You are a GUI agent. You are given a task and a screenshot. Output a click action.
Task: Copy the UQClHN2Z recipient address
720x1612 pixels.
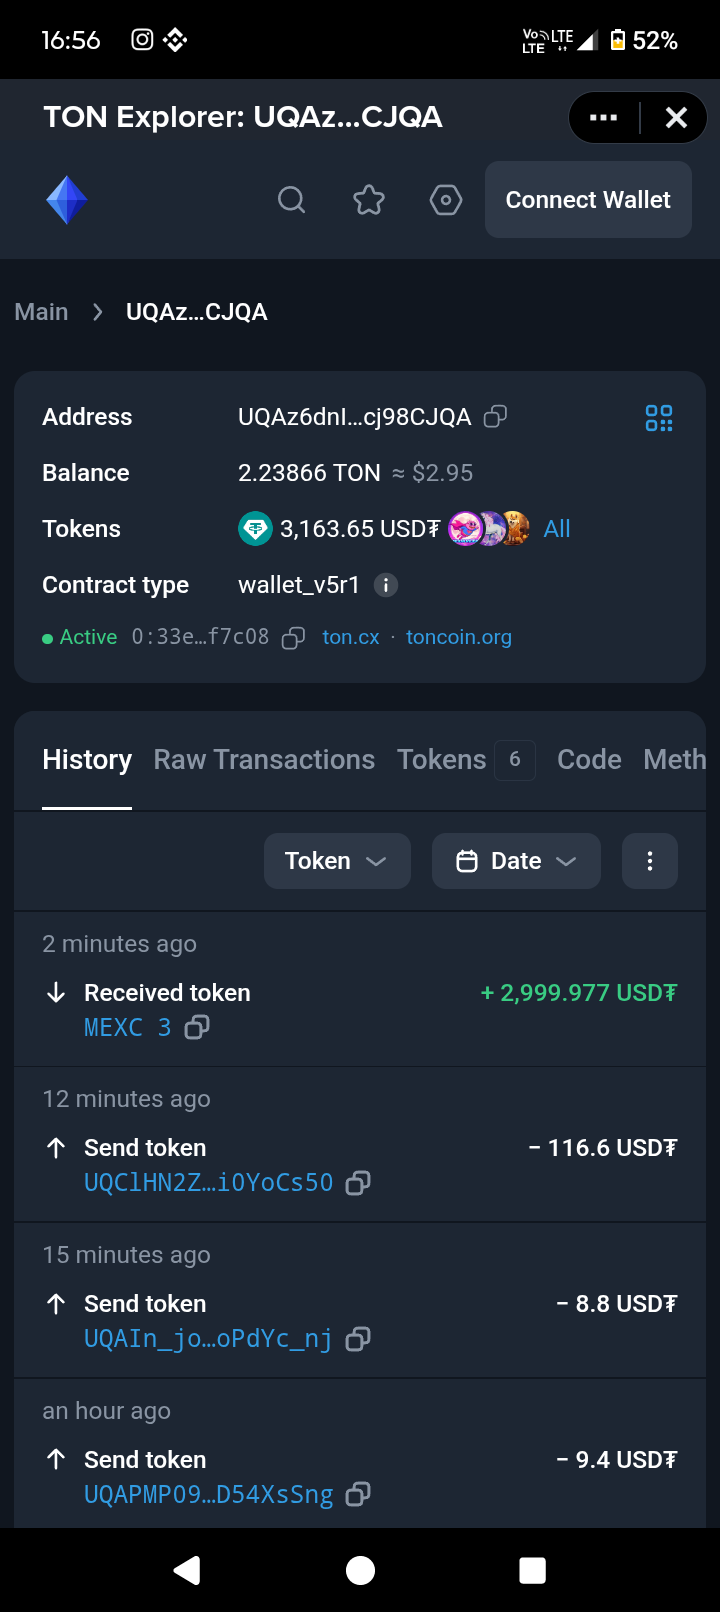(x=358, y=1183)
